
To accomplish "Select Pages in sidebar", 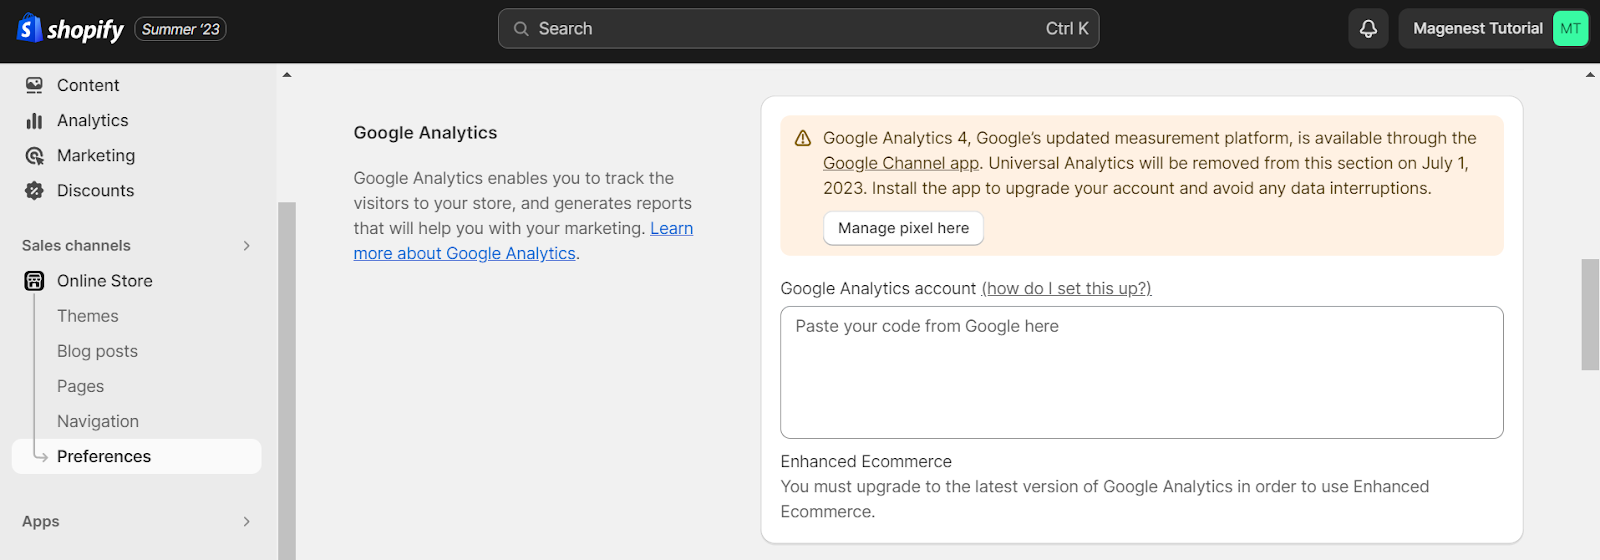I will pyautogui.click(x=80, y=386).
